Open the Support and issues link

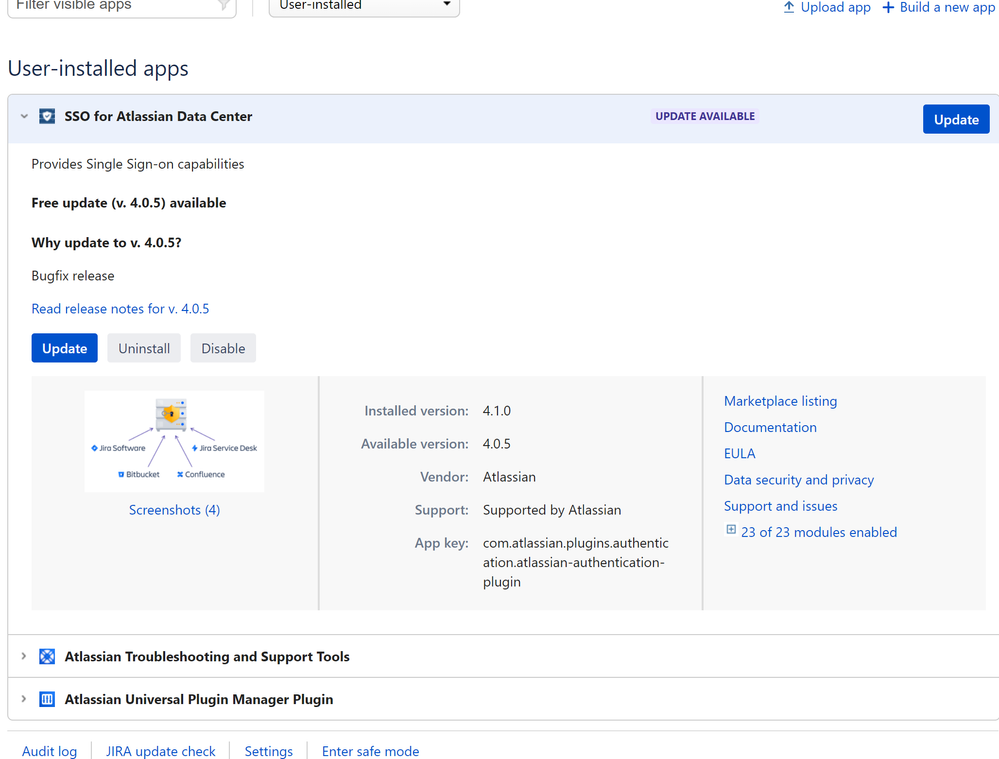[780, 505]
